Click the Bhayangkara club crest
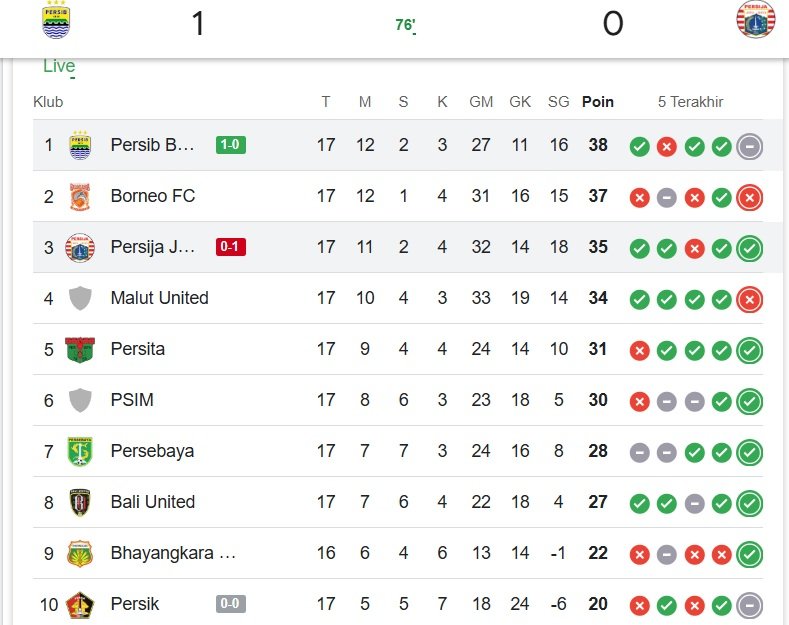This screenshot has width=789, height=625. coord(80,554)
